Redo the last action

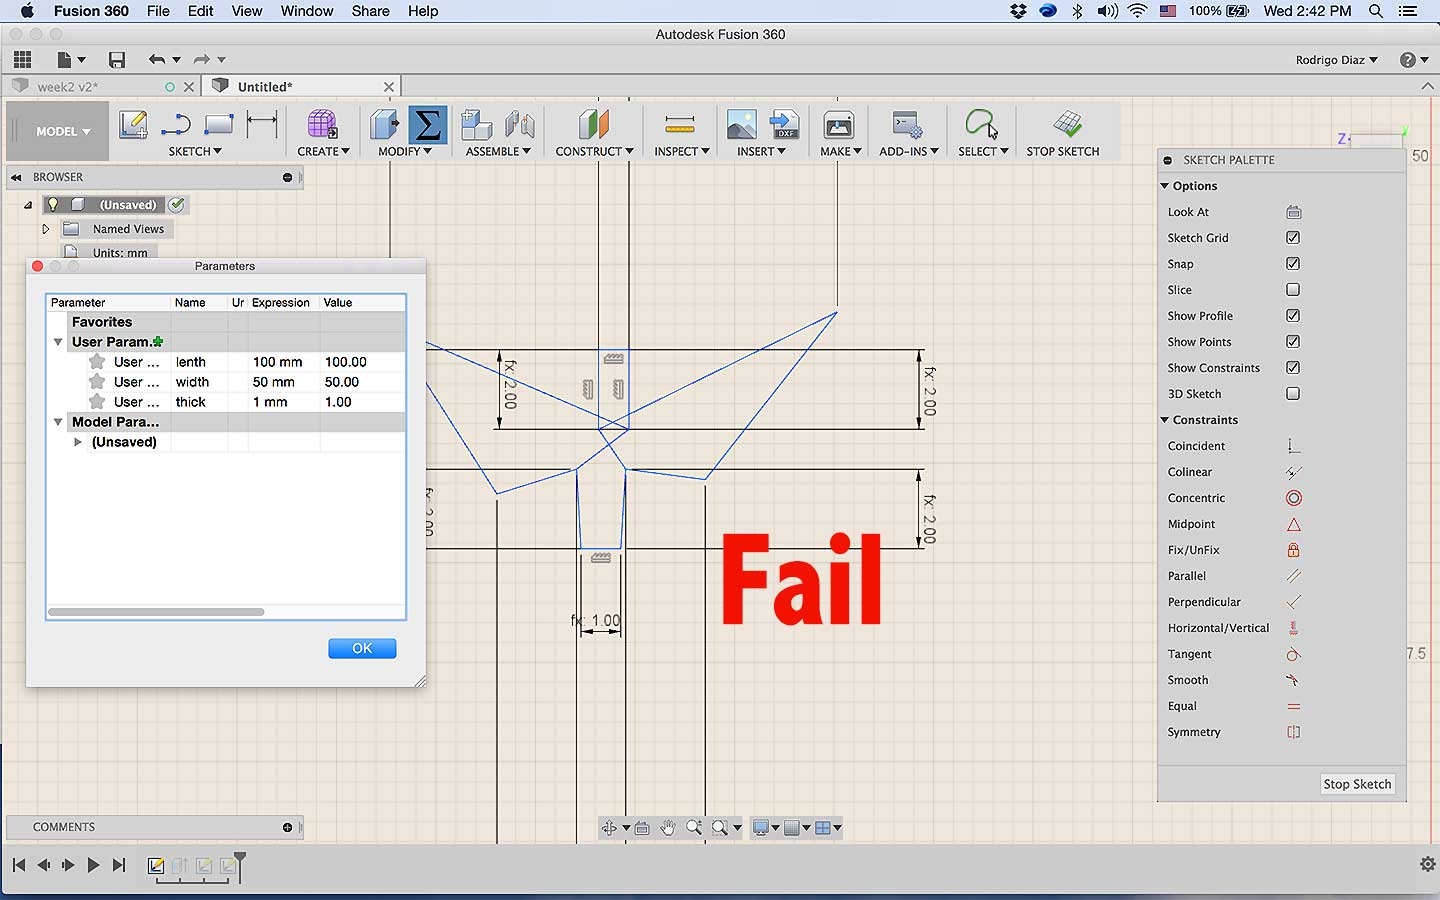coord(201,60)
